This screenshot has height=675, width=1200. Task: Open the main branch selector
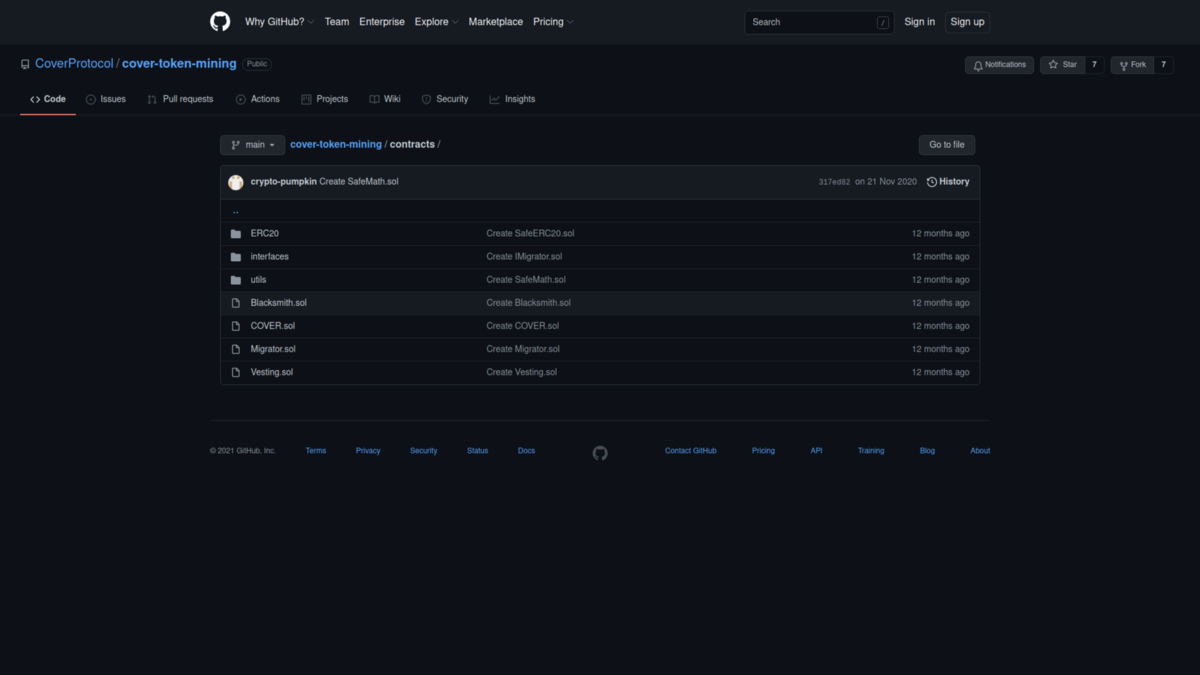[x=252, y=145]
